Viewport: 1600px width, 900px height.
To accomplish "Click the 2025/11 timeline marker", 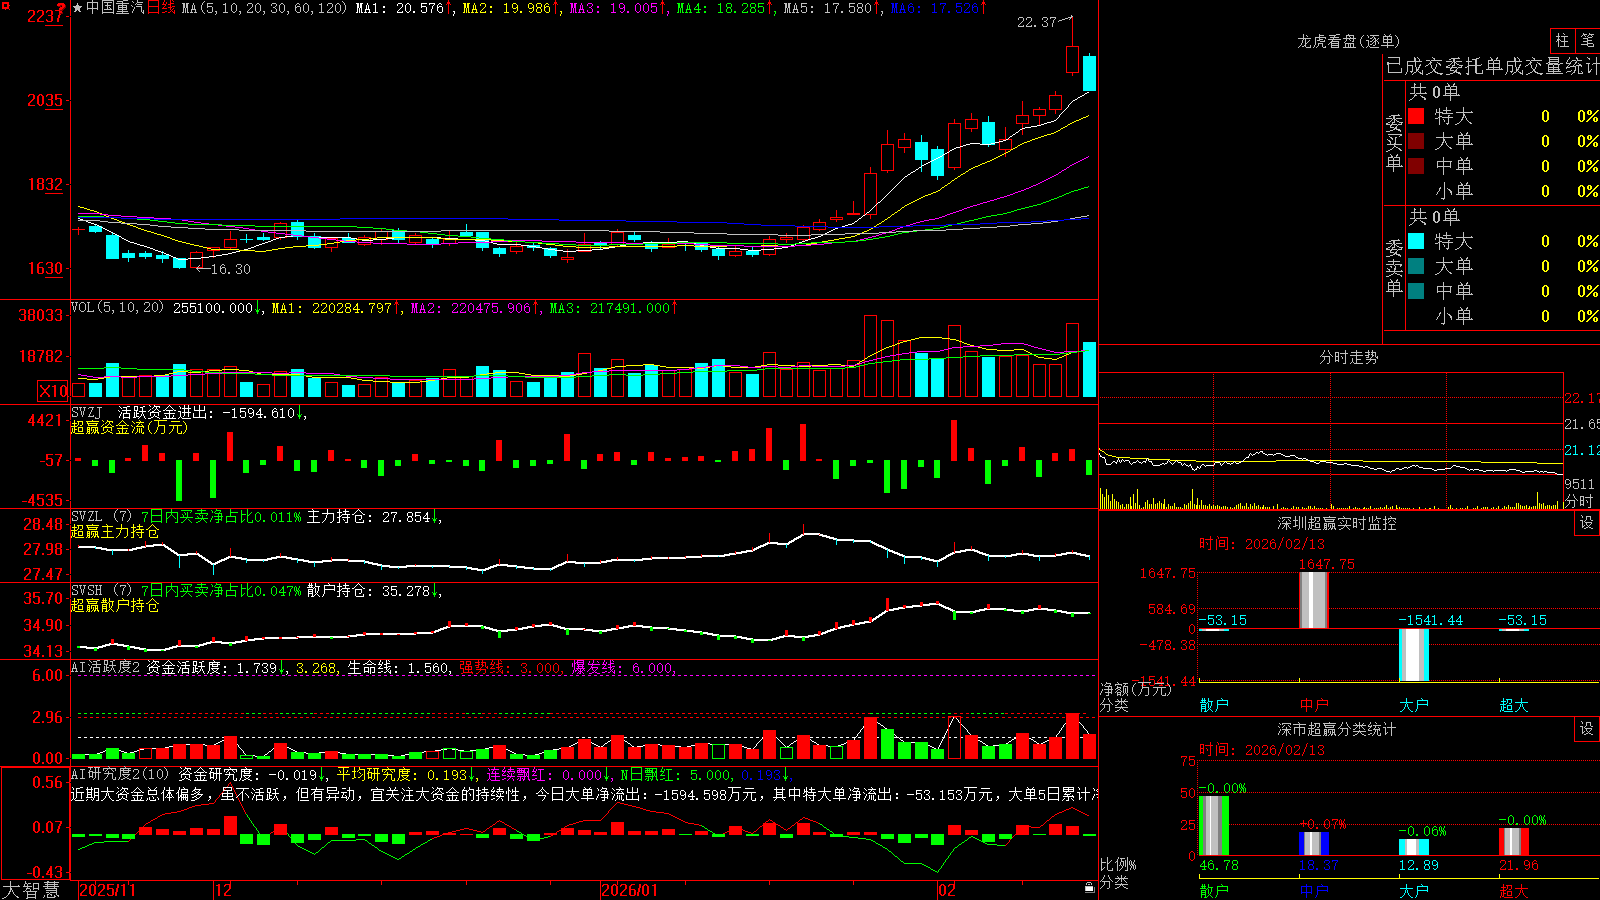I will (107, 890).
